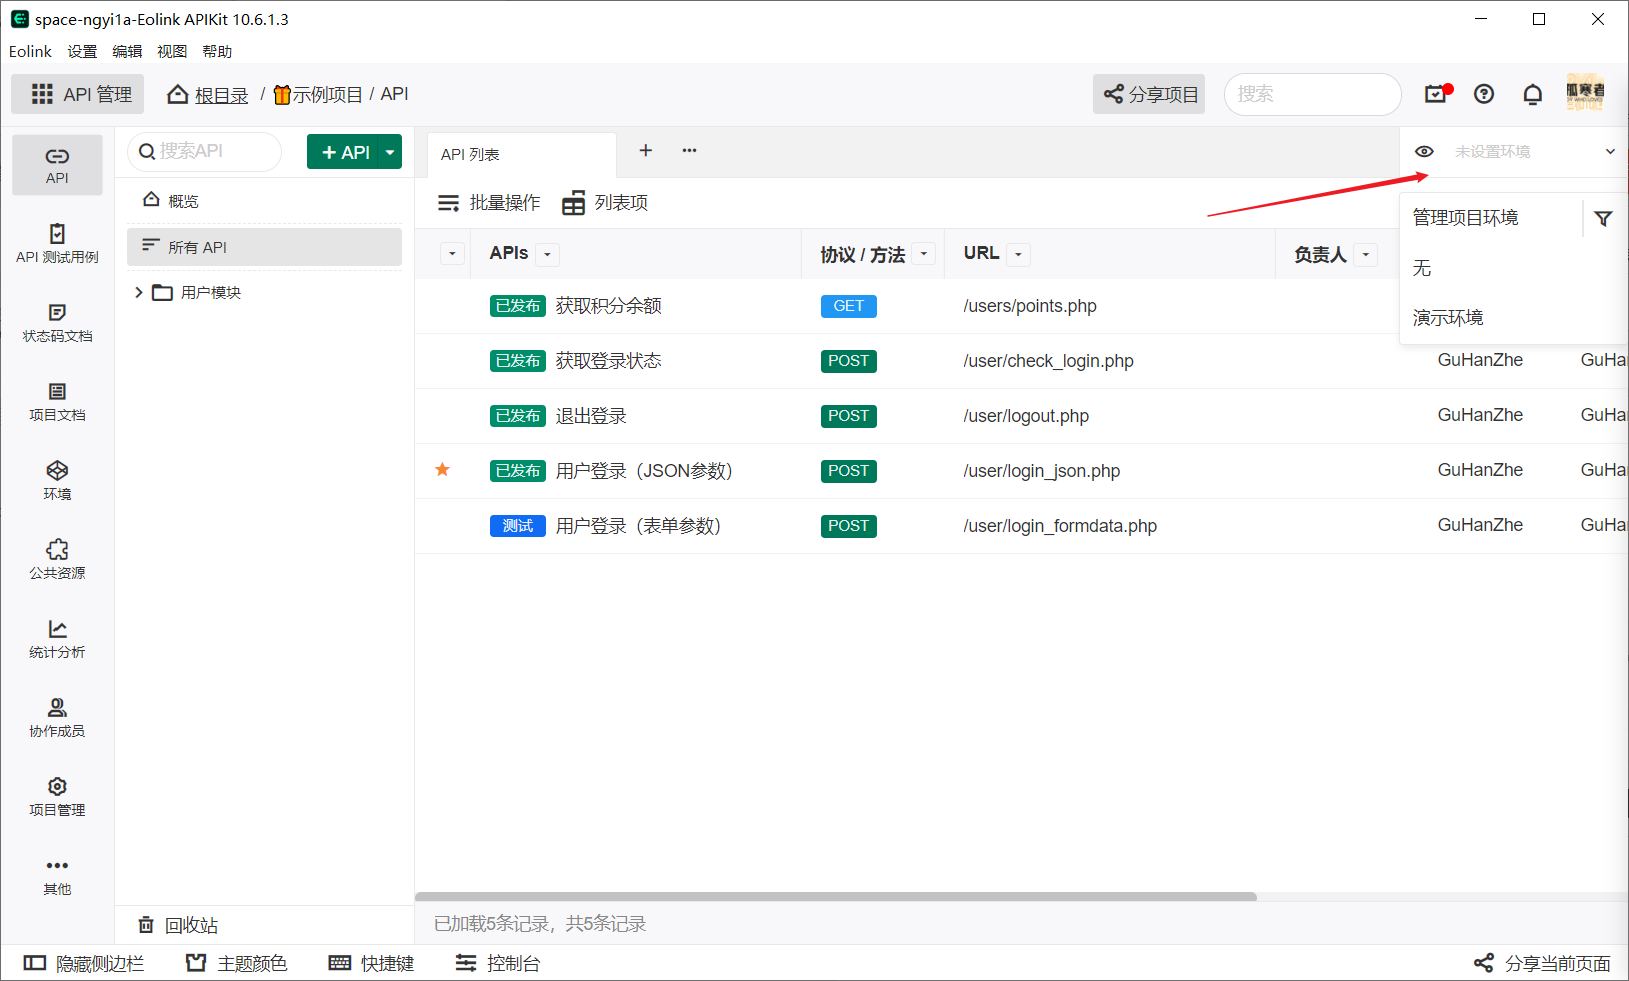Click 分享当前页面 share current page
1629x981 pixels.
point(1543,963)
